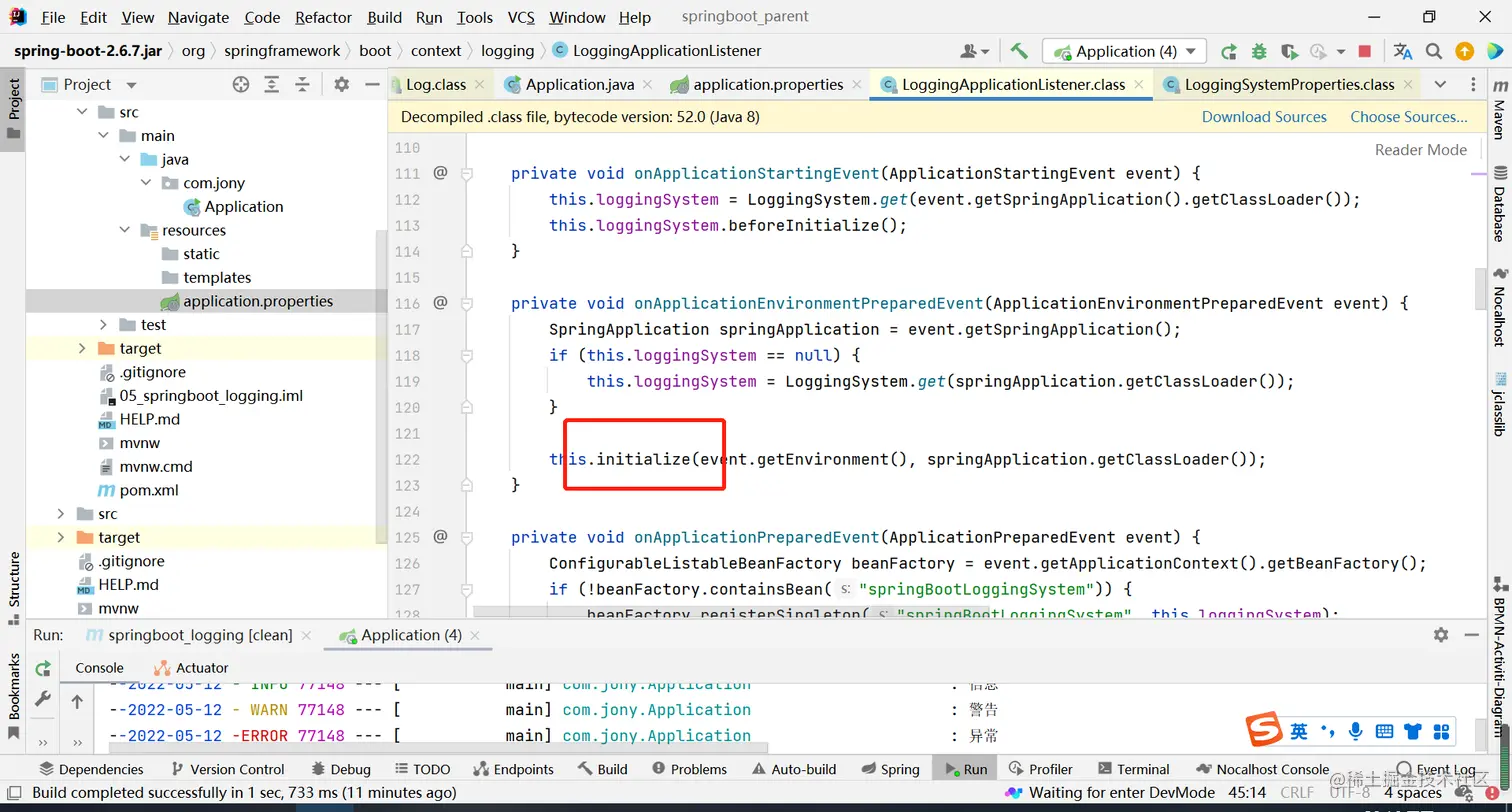
Task: Toggle the Nocalhost side tool window
Action: [x=1499, y=305]
